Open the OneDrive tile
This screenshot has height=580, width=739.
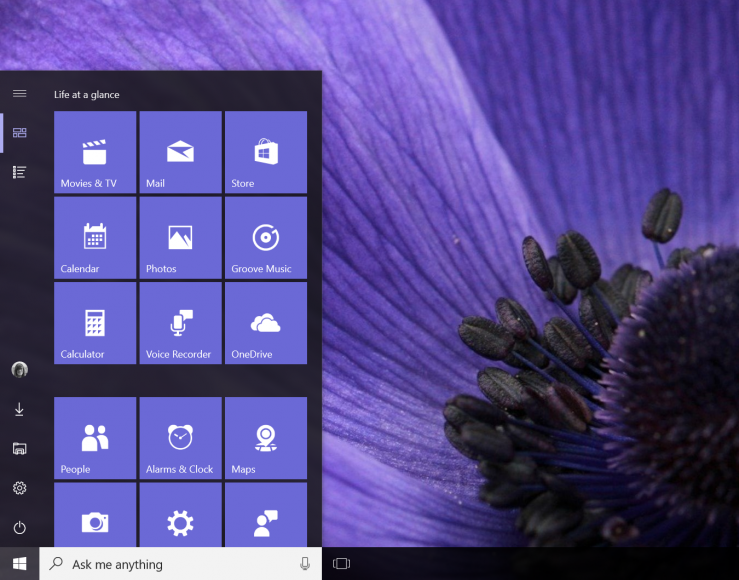click(x=266, y=323)
